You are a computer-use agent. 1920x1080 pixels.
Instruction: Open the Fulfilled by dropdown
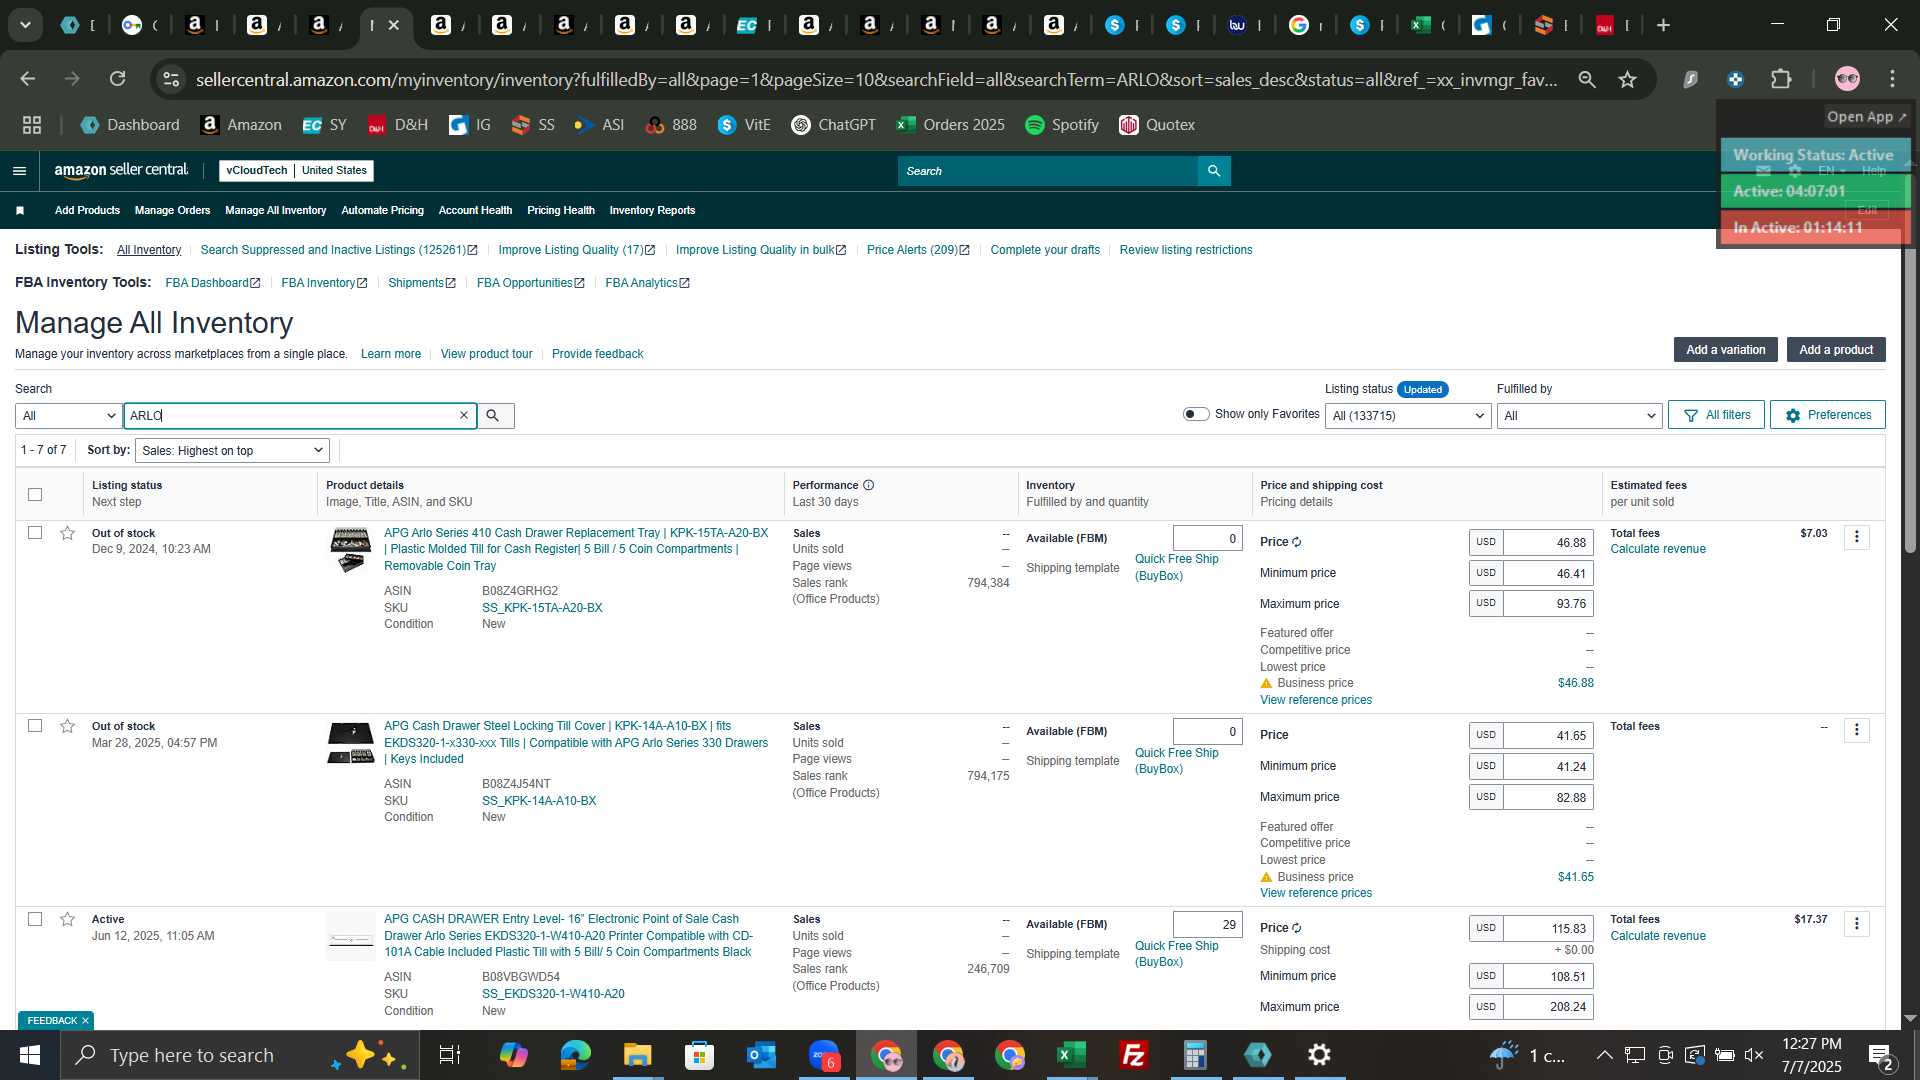pos(1579,416)
